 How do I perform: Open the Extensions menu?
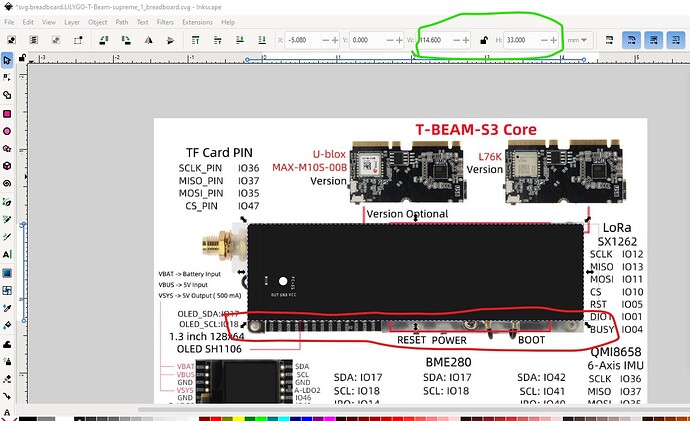[197, 22]
